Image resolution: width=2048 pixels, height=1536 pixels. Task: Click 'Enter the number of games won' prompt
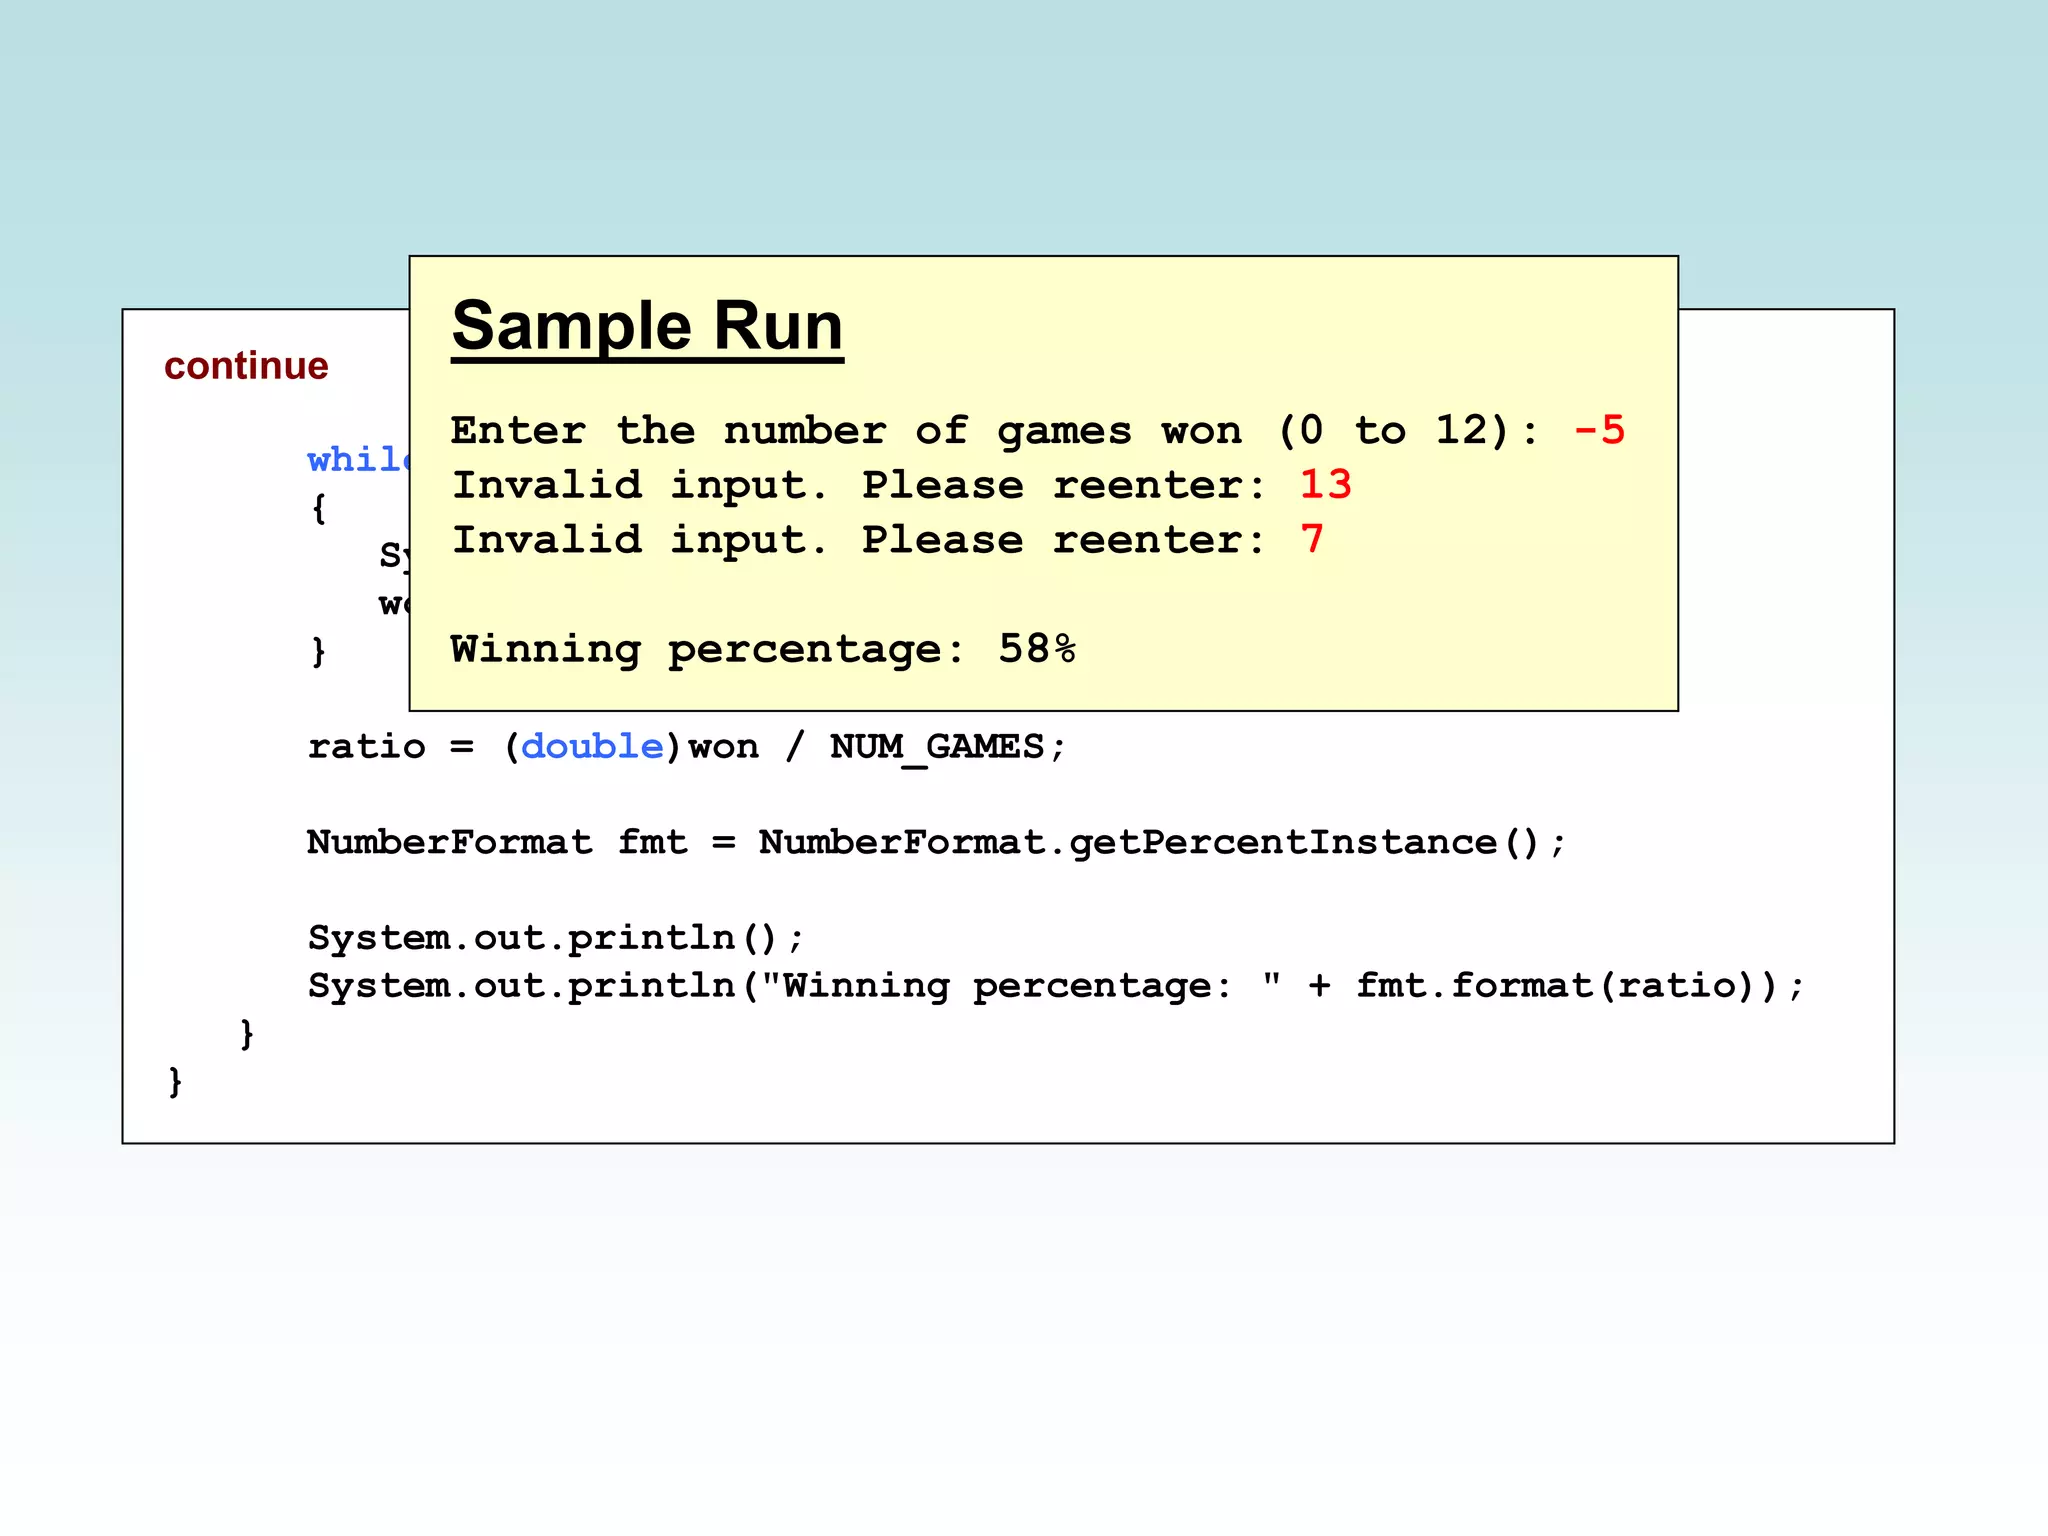995,431
